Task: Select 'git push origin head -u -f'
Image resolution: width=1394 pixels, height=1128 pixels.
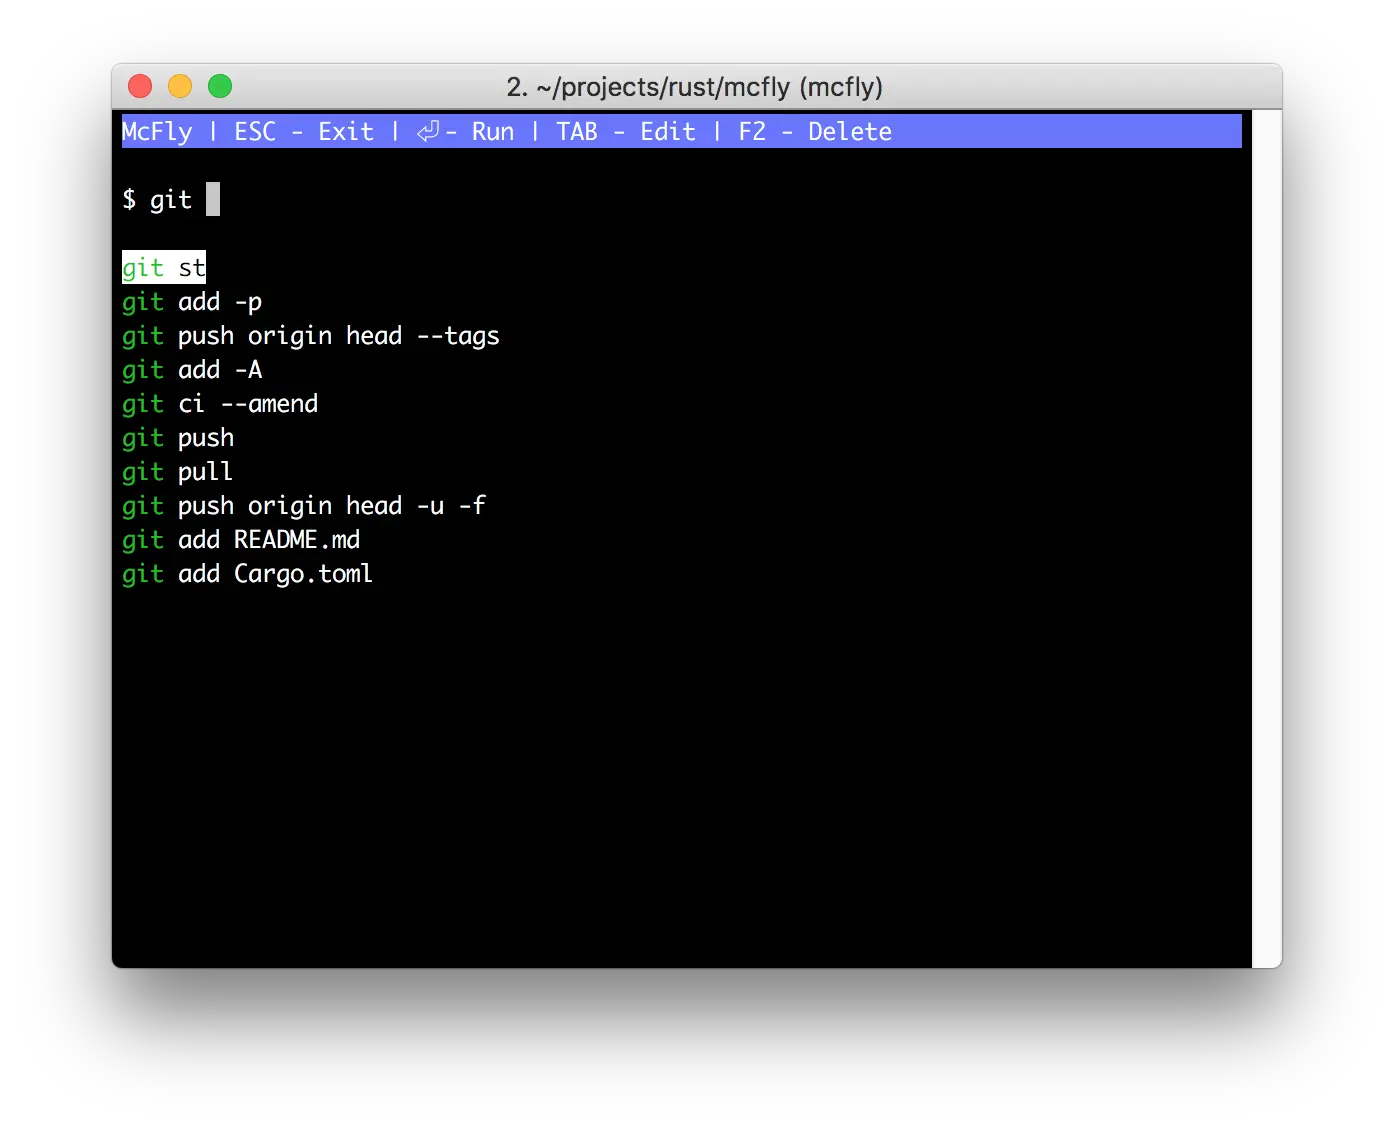Action: [303, 506]
